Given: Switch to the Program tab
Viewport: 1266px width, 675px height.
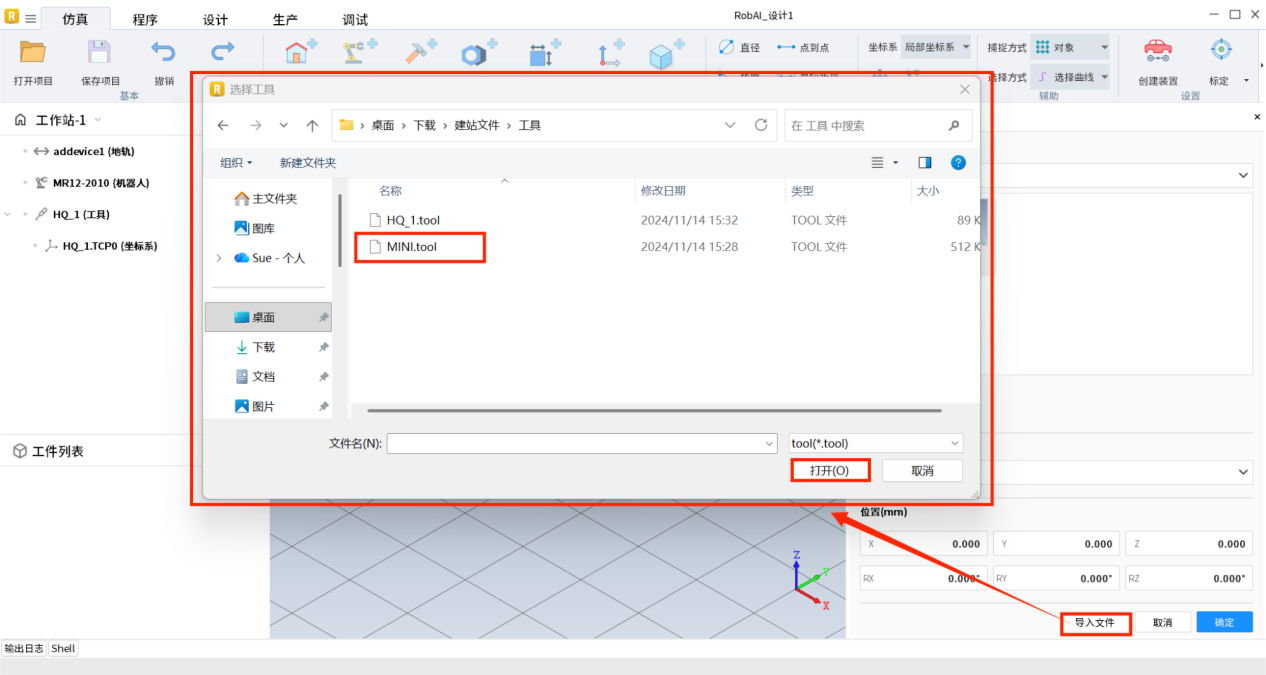Looking at the screenshot, I should 145,20.
